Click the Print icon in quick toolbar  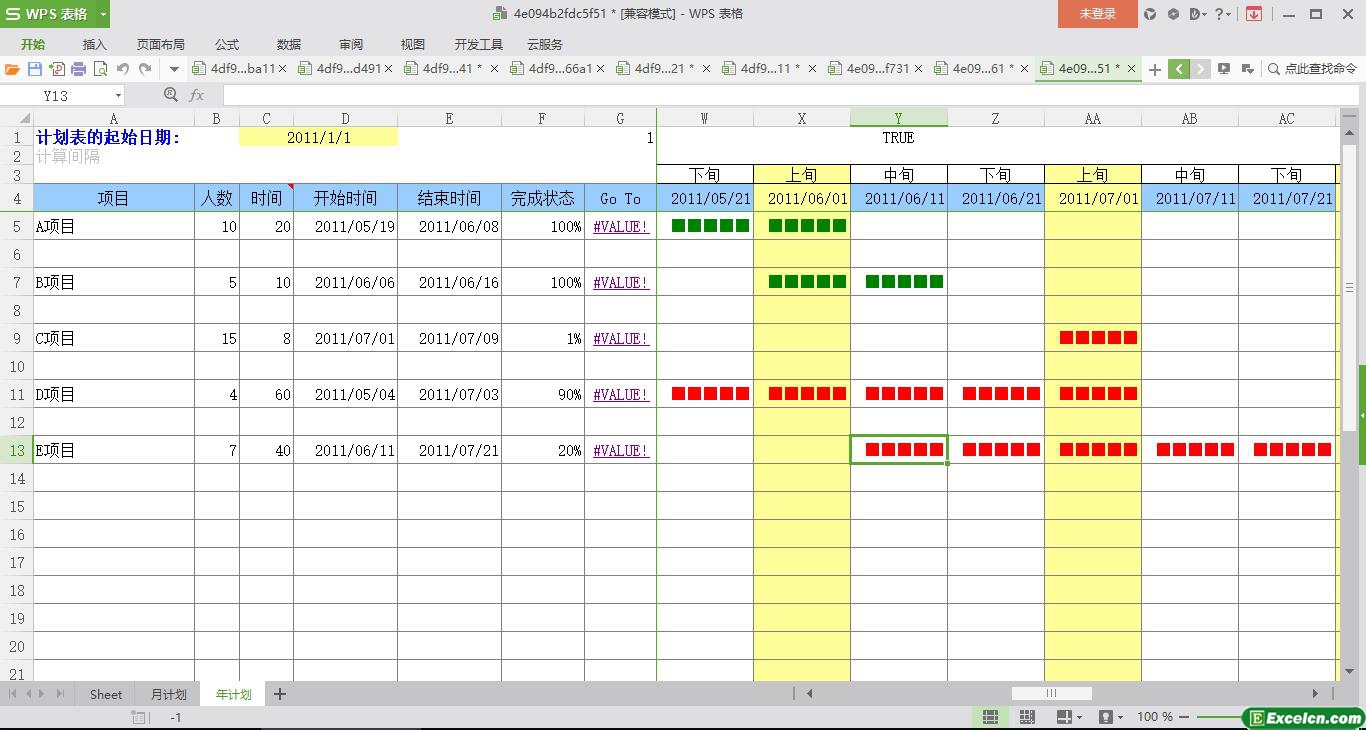(78, 69)
